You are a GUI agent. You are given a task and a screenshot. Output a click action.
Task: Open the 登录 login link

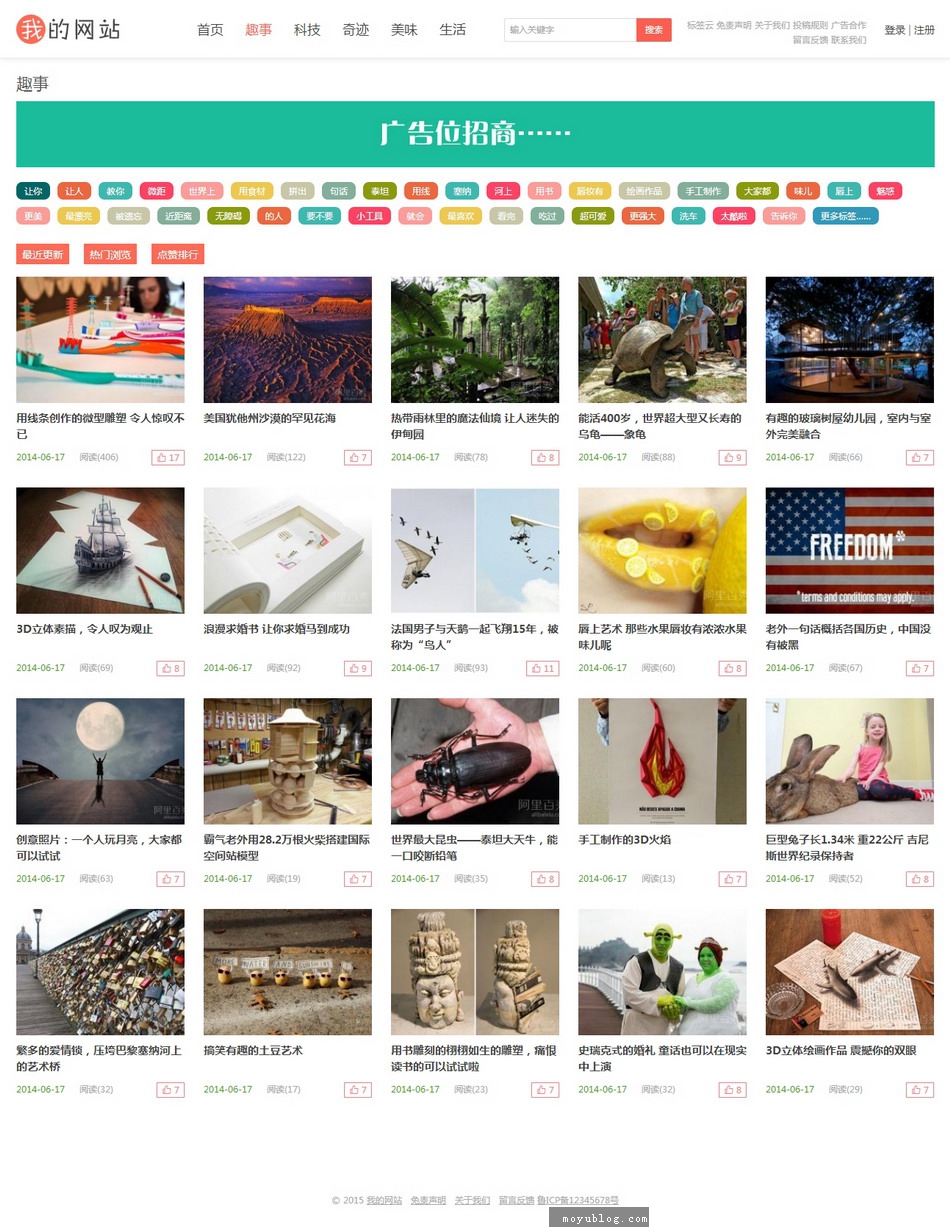(895, 30)
